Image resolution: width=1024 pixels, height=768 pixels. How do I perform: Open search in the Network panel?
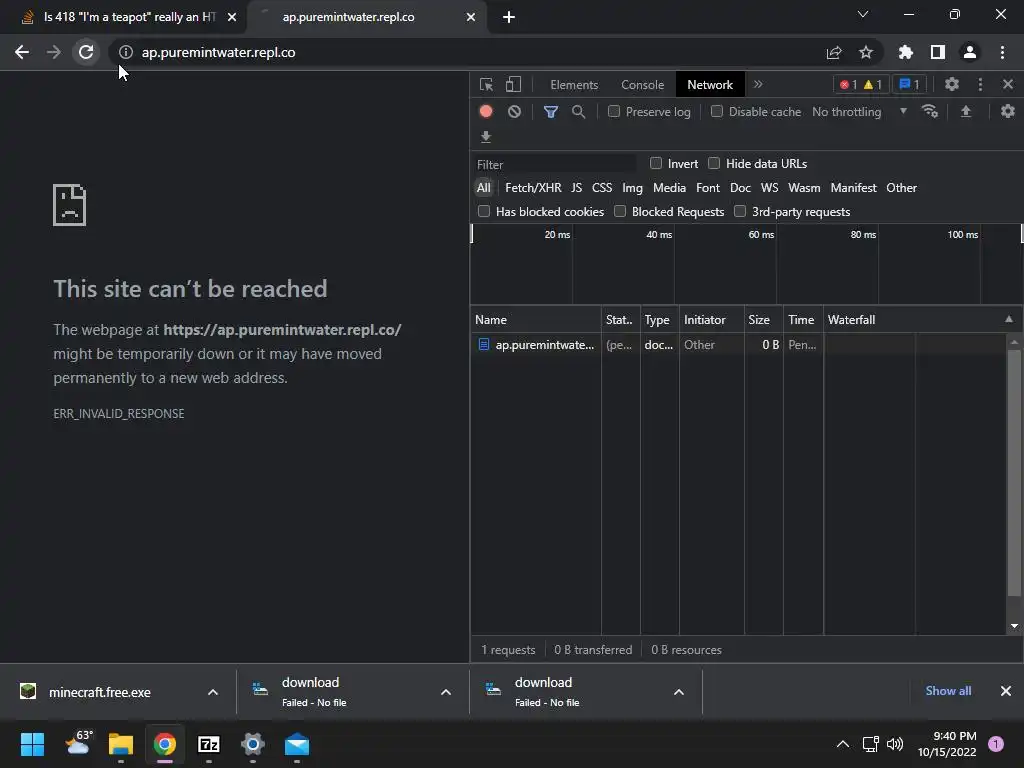click(579, 112)
